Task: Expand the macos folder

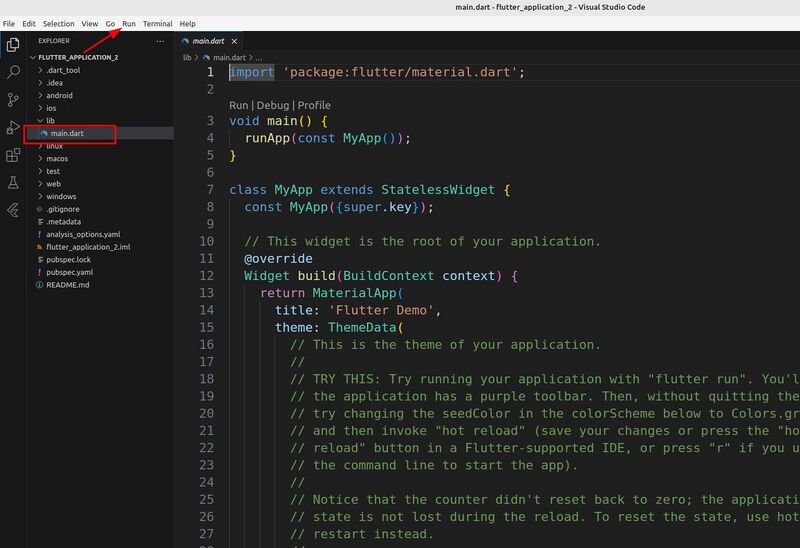Action: [57, 159]
